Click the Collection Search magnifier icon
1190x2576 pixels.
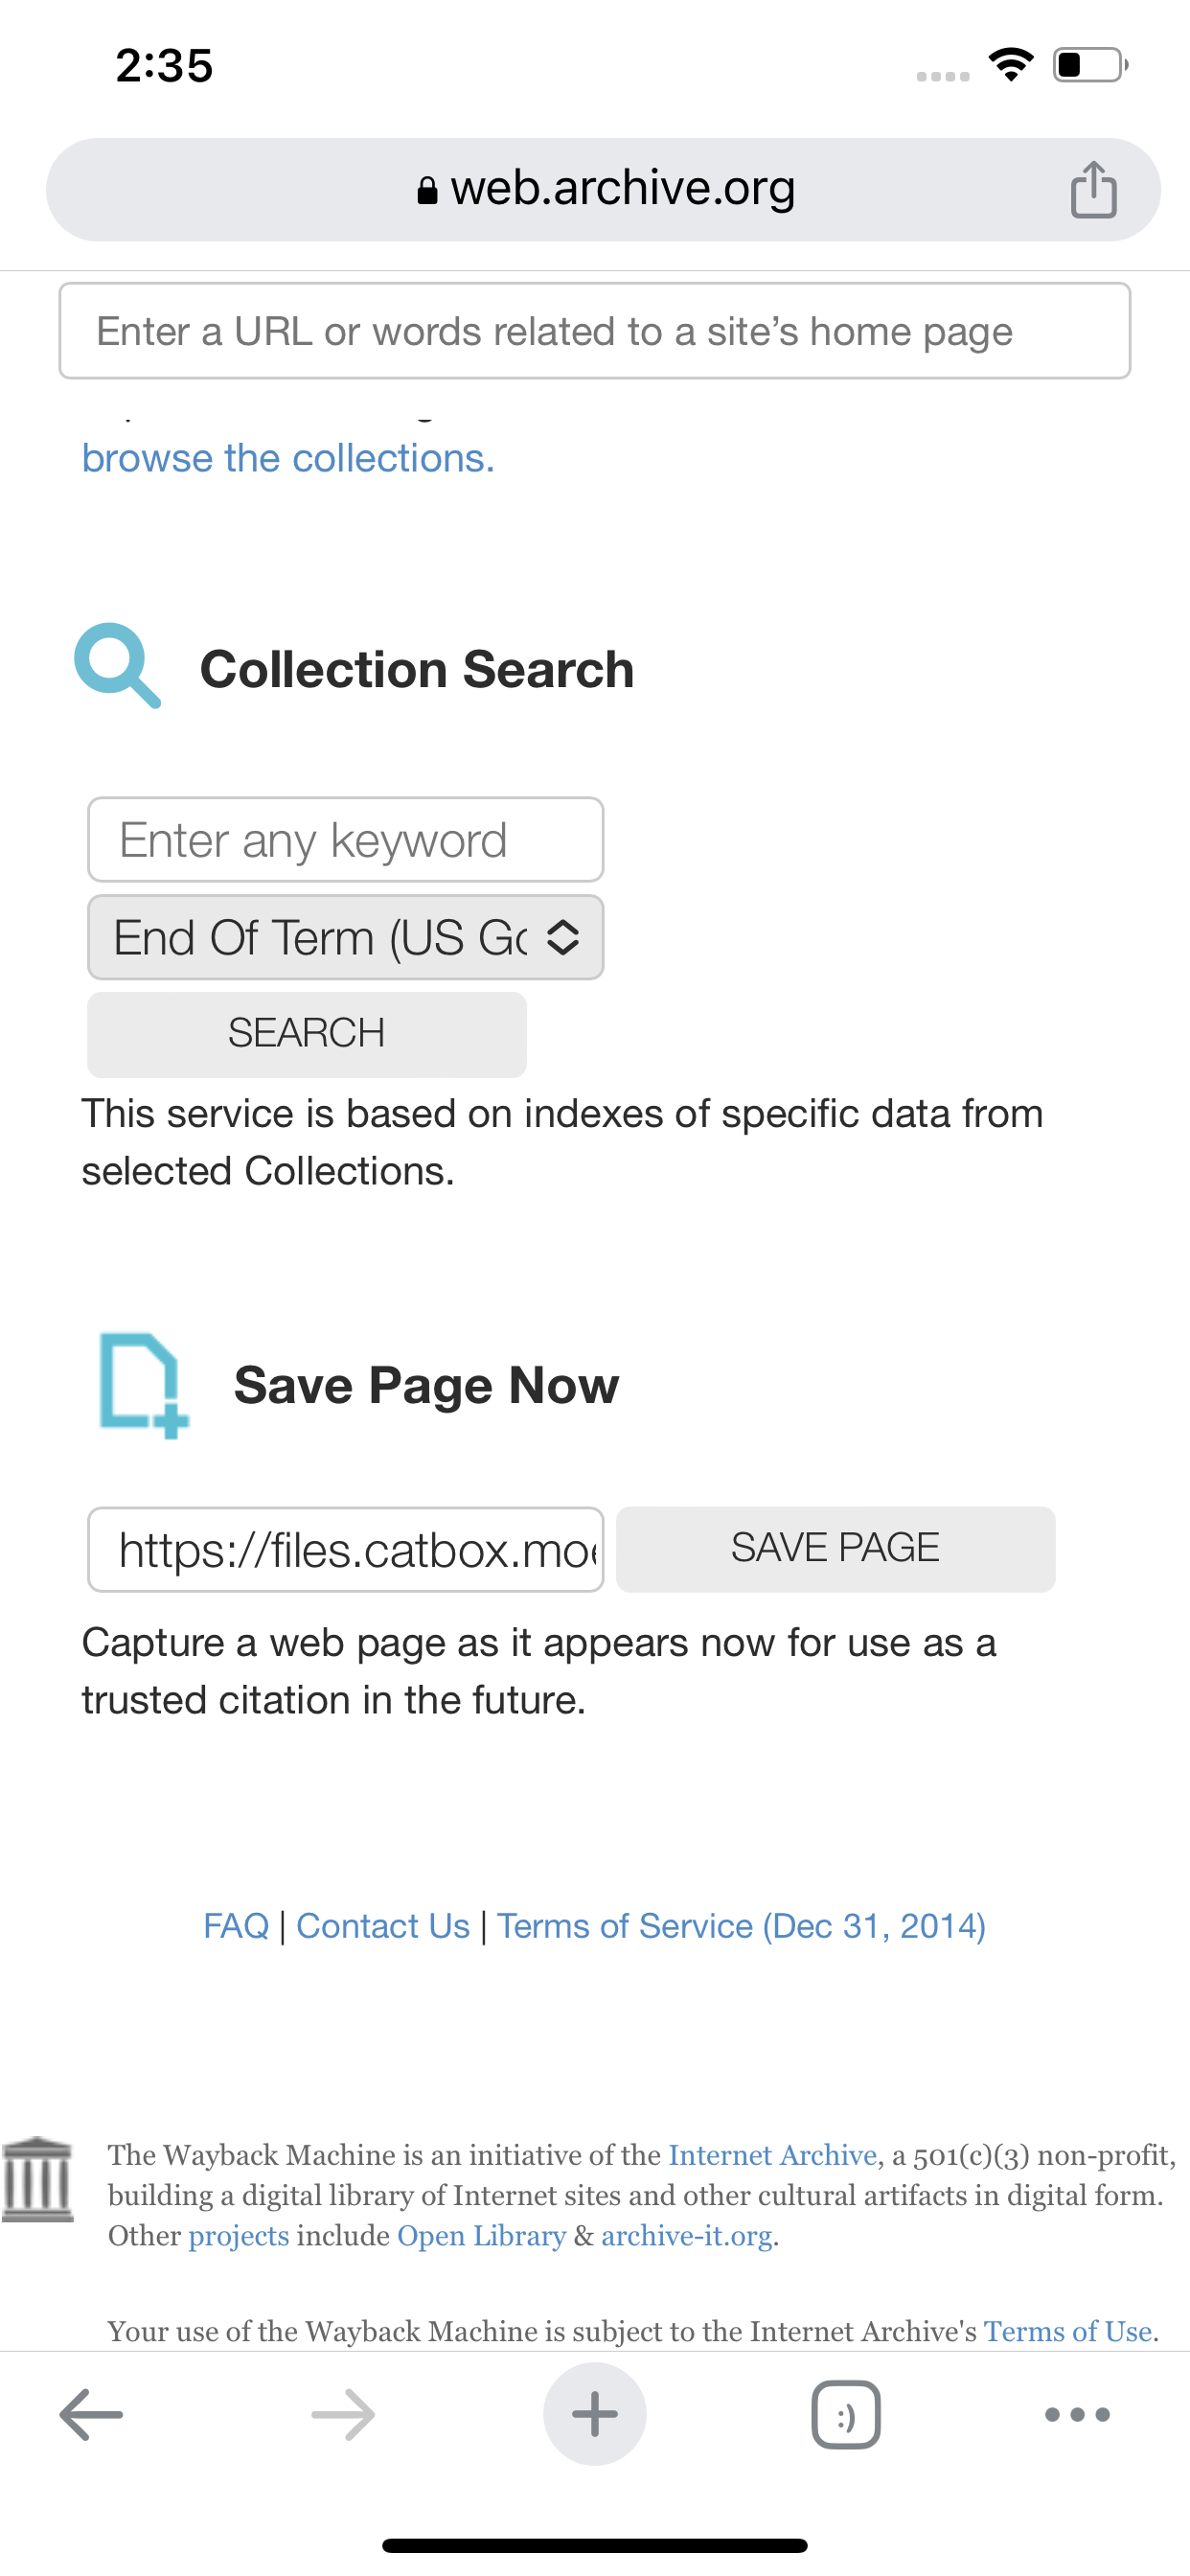click(118, 666)
